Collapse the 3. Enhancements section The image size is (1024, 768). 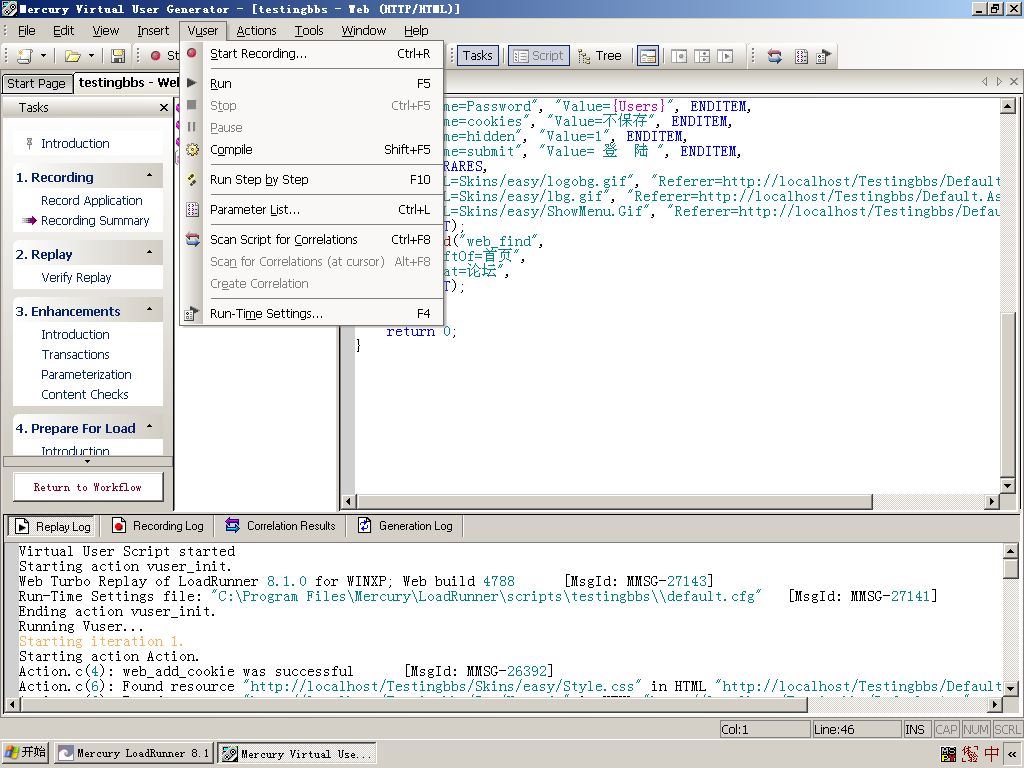tap(150, 310)
